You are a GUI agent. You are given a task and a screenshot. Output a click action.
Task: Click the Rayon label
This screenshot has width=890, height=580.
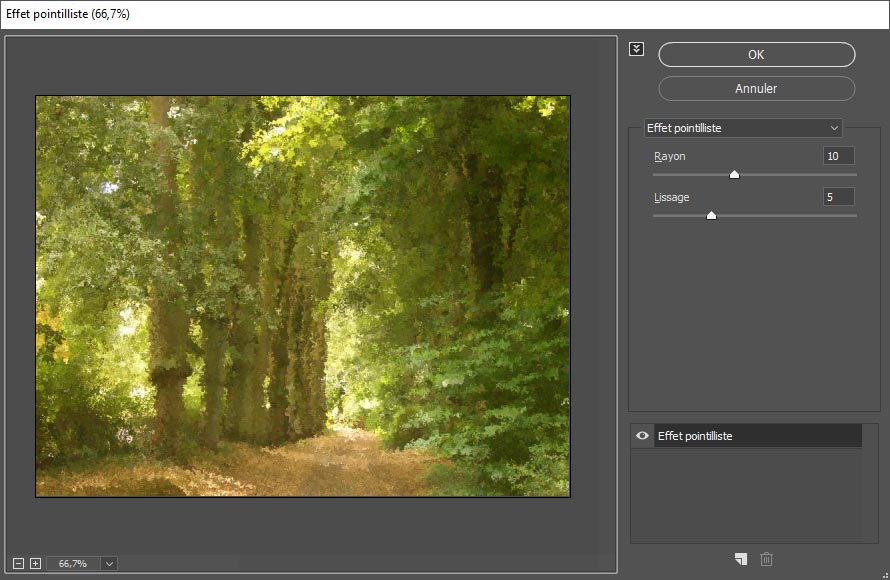click(670, 156)
